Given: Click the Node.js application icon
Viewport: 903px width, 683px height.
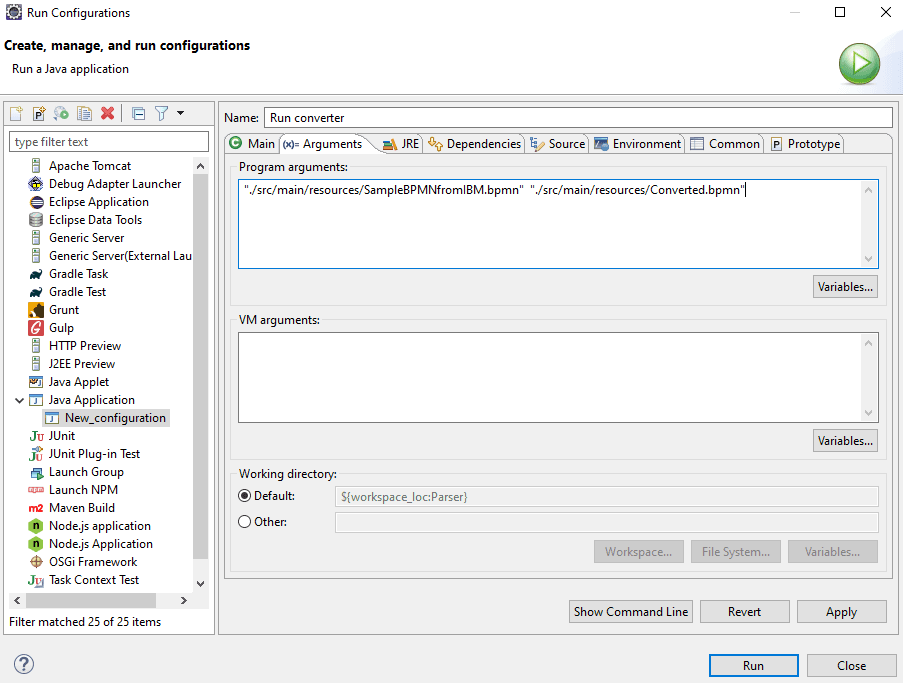Looking at the screenshot, I should click(36, 526).
